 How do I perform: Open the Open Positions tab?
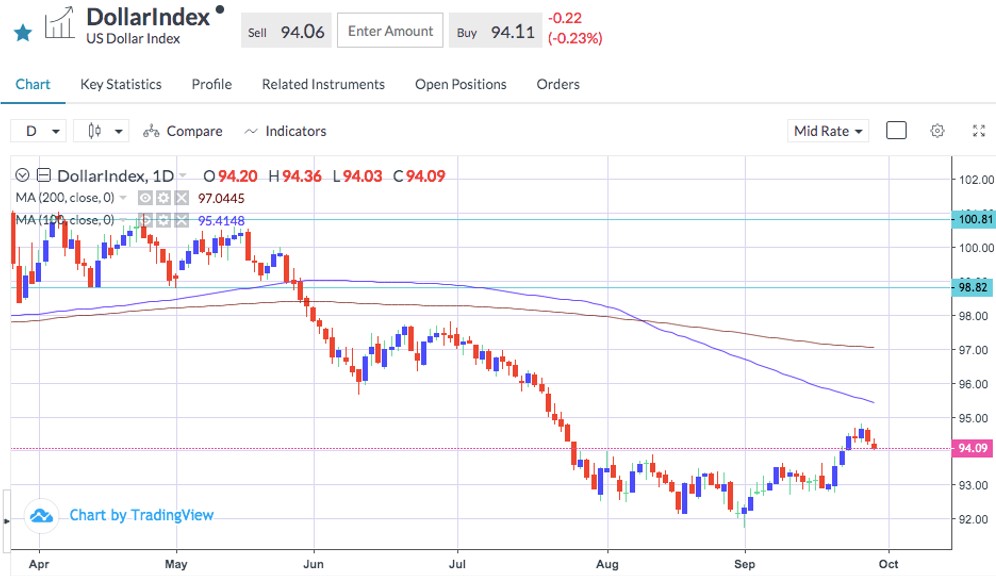point(461,84)
